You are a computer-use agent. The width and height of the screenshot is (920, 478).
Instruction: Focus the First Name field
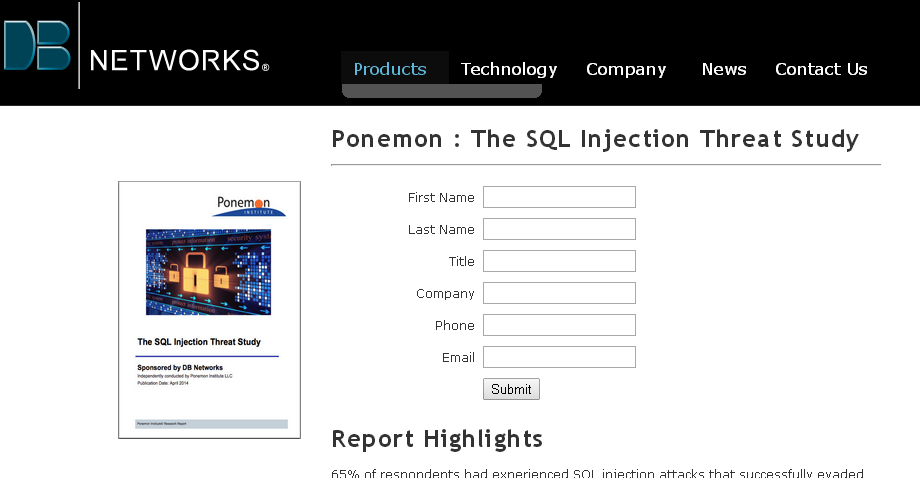(559, 197)
